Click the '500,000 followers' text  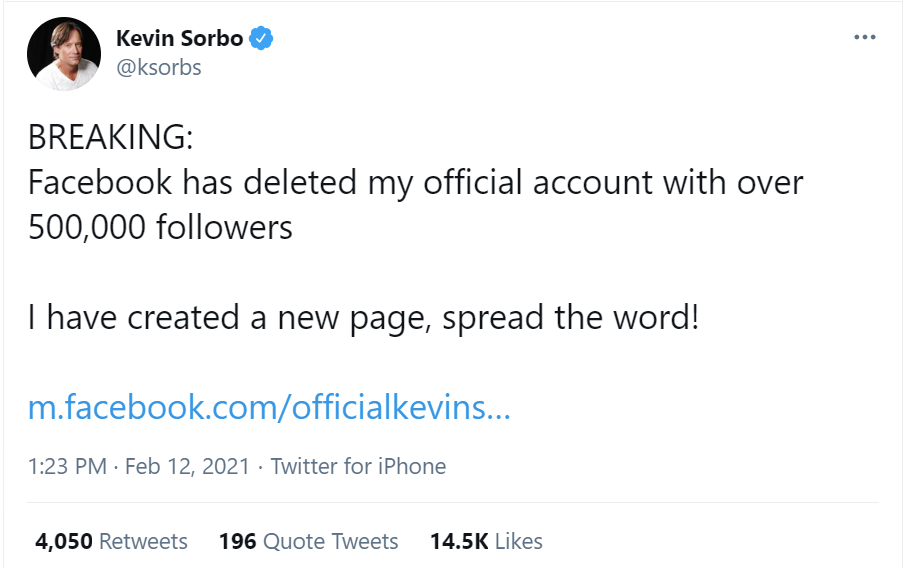[x=160, y=228]
